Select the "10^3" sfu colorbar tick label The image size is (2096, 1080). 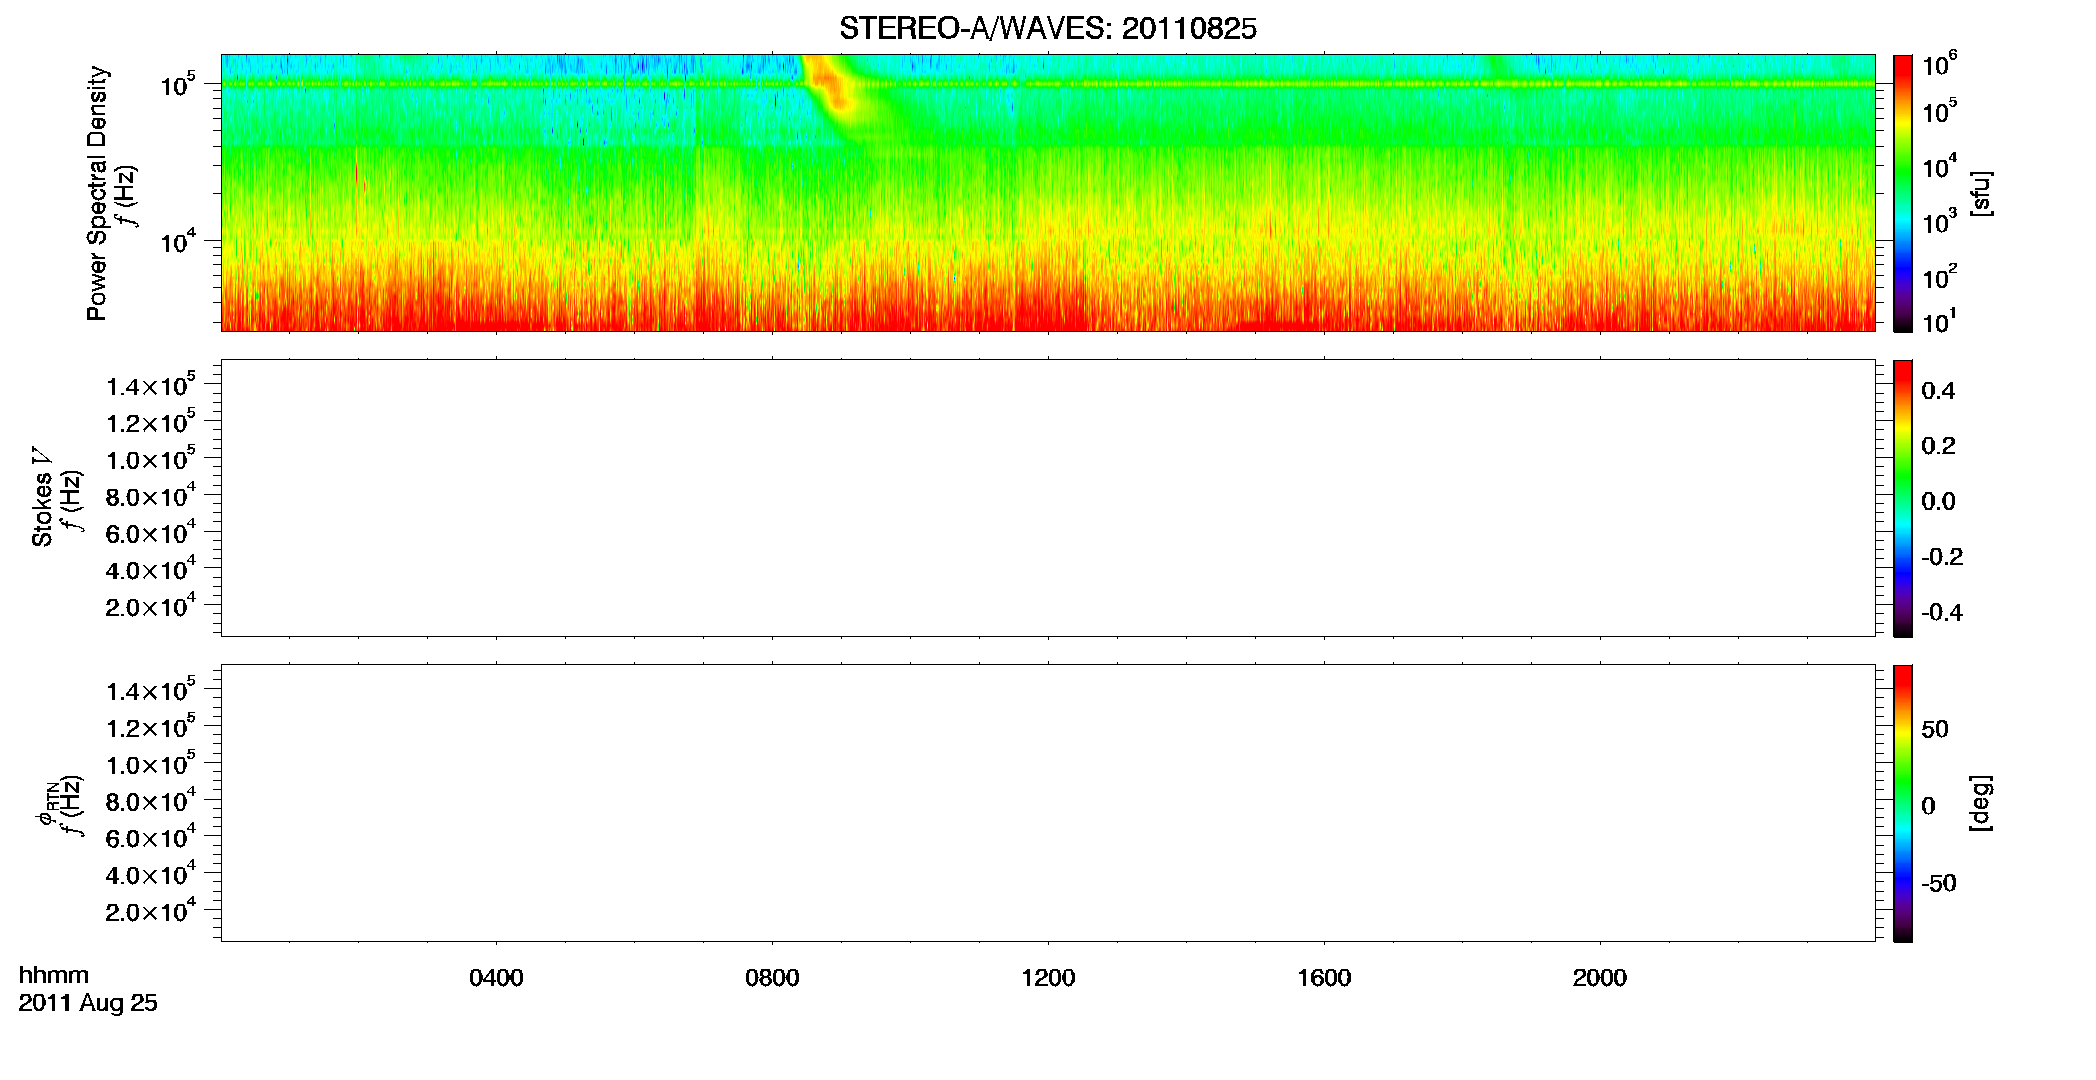(x=1939, y=221)
